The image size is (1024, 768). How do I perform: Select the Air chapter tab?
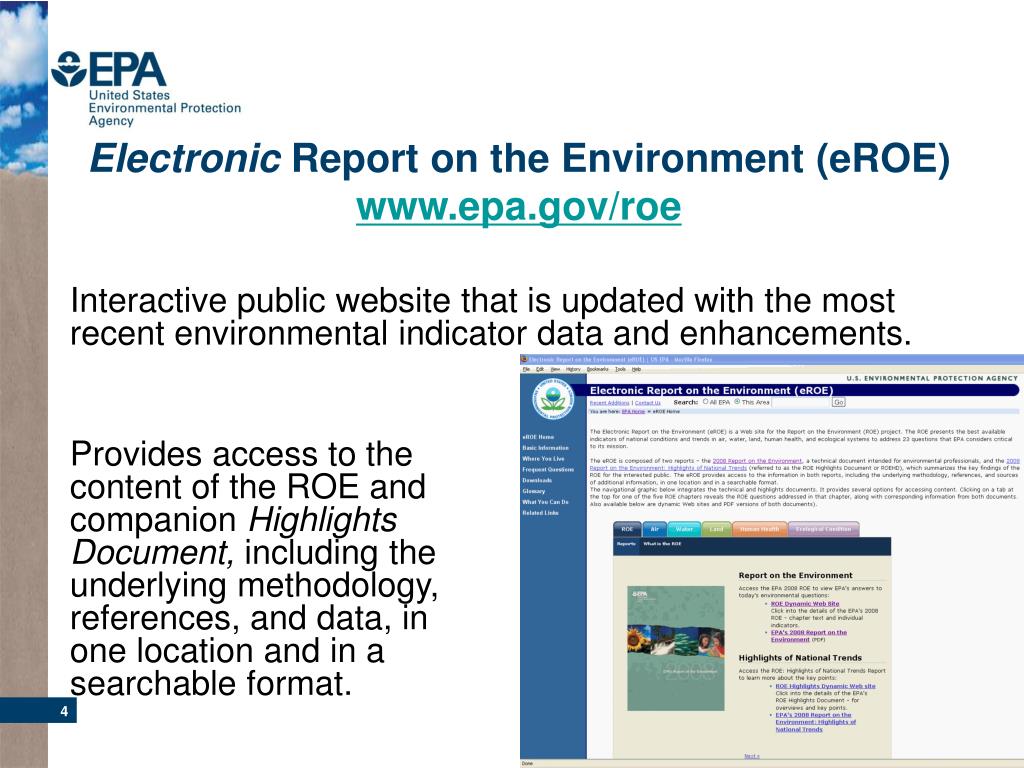pos(655,529)
